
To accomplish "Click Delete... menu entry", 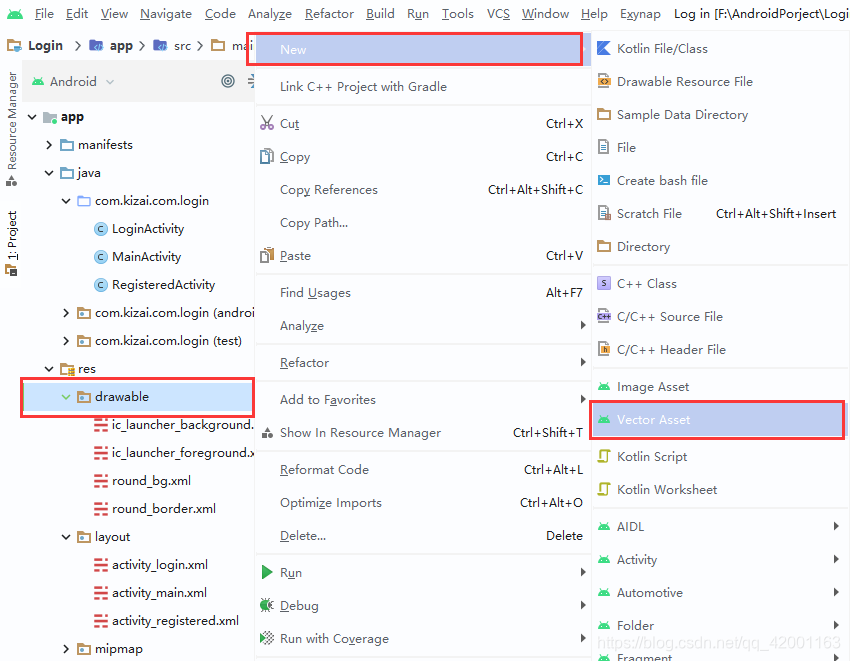I will (423, 535).
